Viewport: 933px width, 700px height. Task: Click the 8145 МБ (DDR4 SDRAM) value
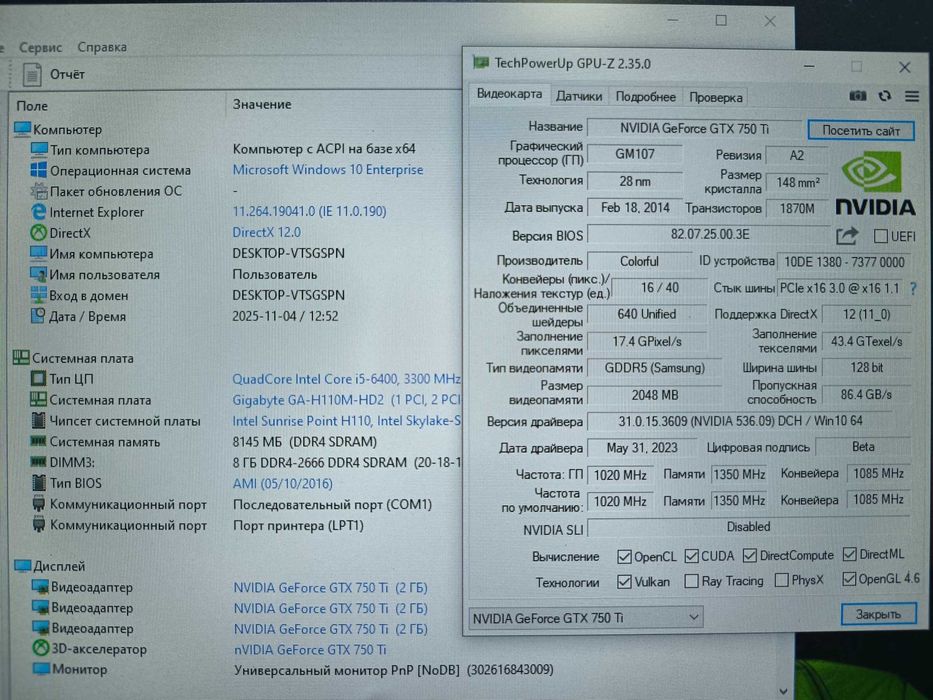pos(305,442)
